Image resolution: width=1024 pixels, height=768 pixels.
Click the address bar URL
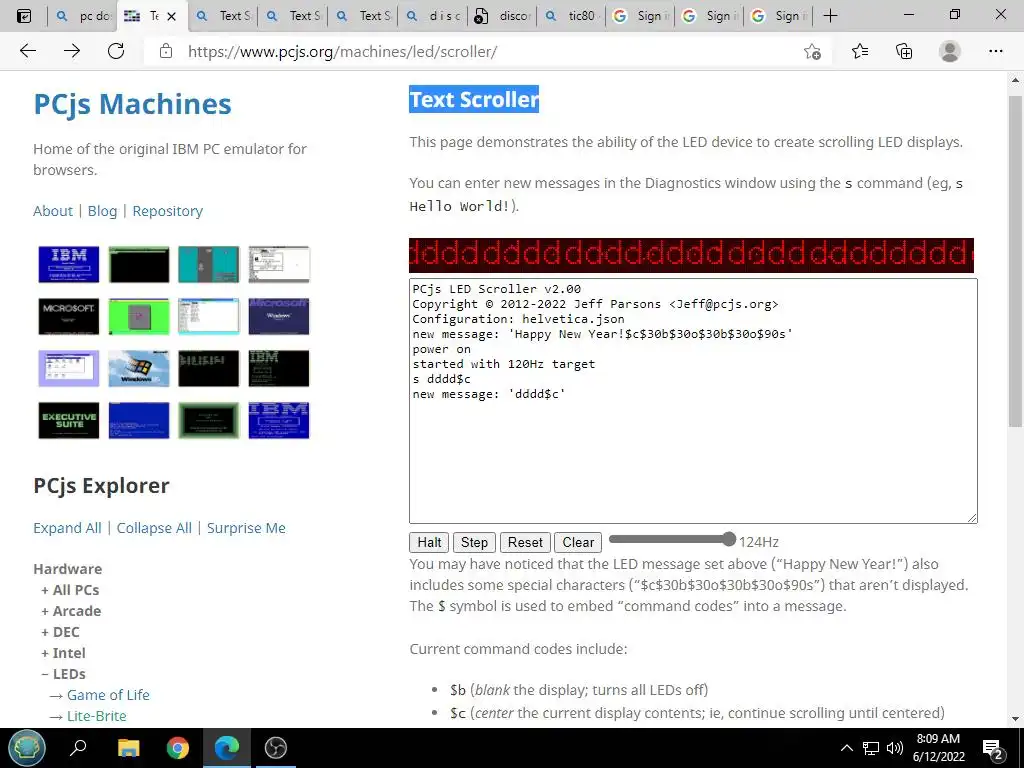pos(342,52)
